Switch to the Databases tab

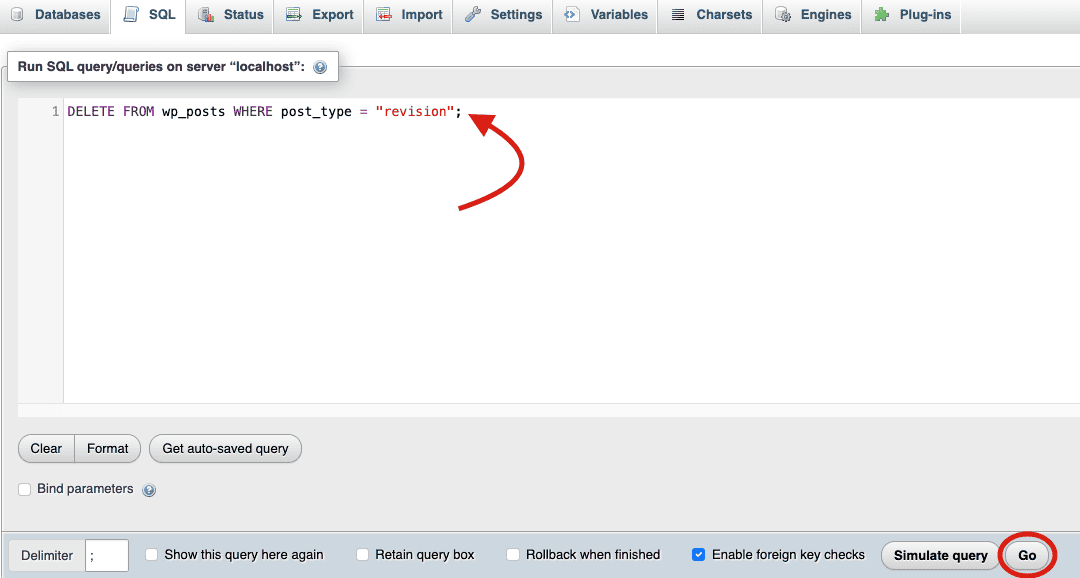pyautogui.click(x=55, y=15)
